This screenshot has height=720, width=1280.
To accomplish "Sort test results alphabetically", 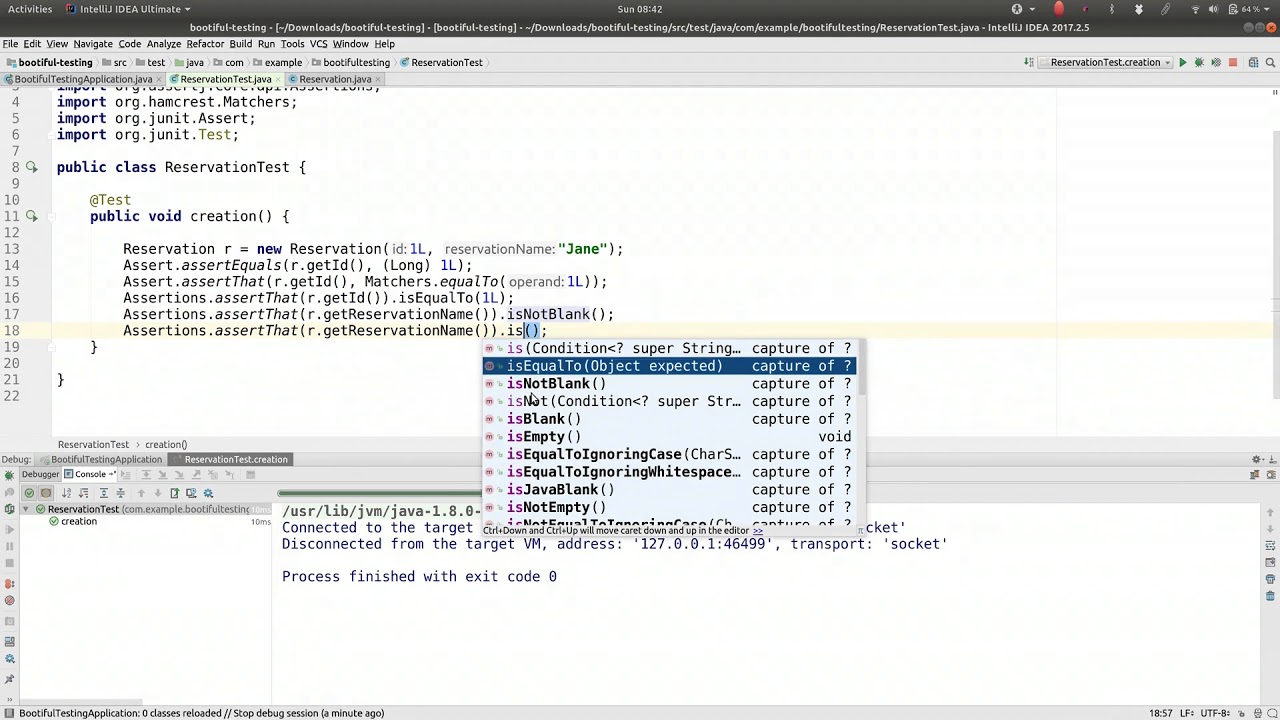I will tap(66, 493).
